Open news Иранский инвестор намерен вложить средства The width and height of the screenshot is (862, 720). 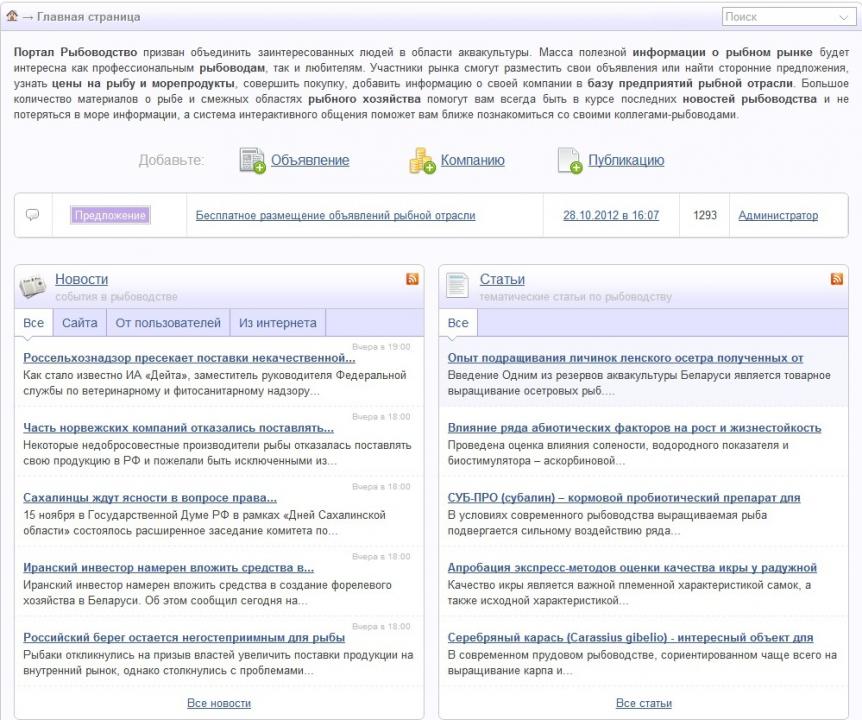[x=168, y=567]
